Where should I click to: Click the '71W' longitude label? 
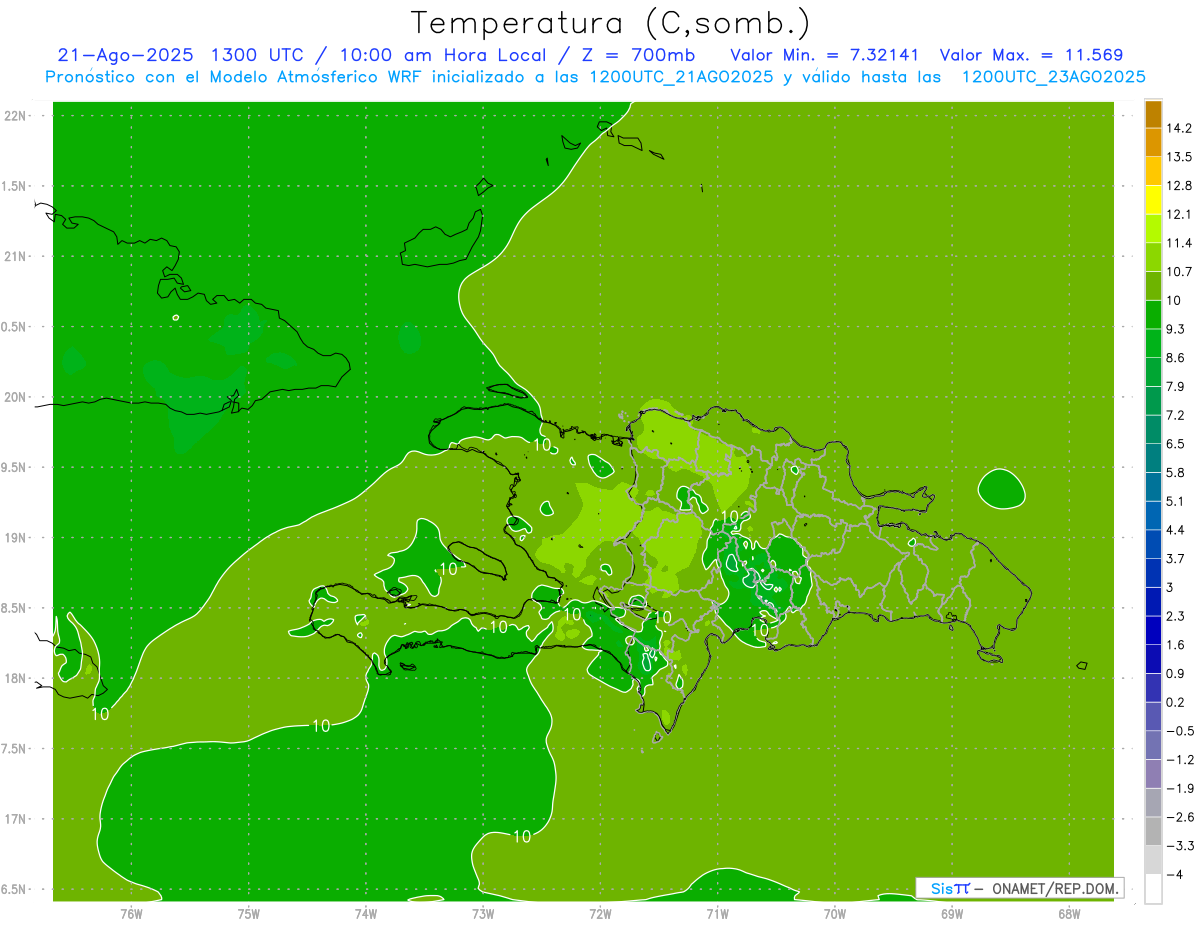(717, 913)
